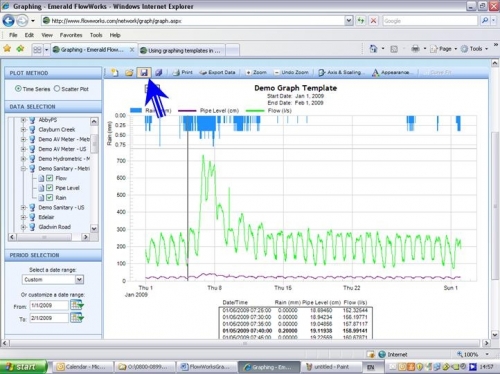
Task: Click the tree horizontal scrollbar right arrow
Action: tap(85, 237)
